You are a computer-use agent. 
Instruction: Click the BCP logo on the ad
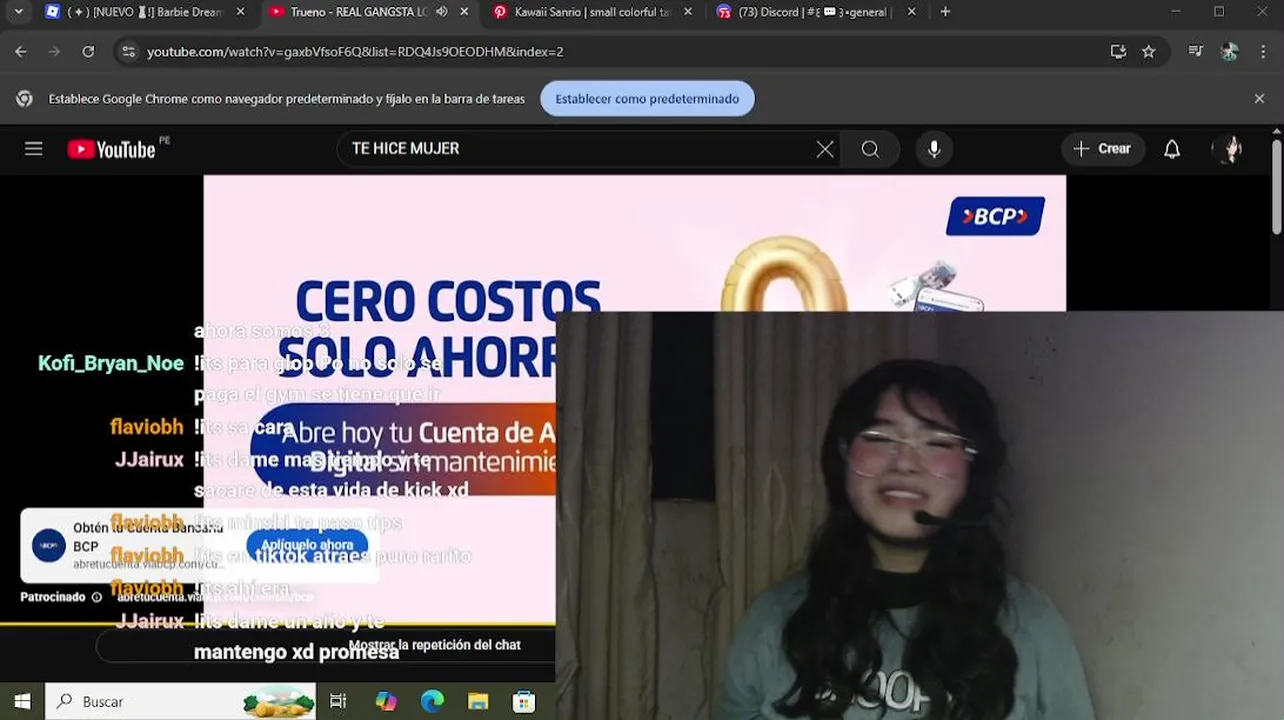995,216
